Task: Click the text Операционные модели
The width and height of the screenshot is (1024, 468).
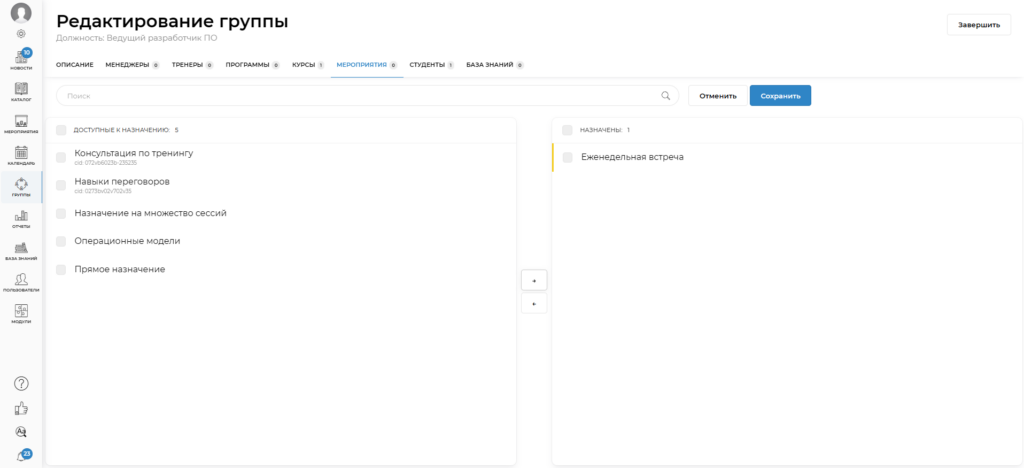Action: click(x=127, y=241)
